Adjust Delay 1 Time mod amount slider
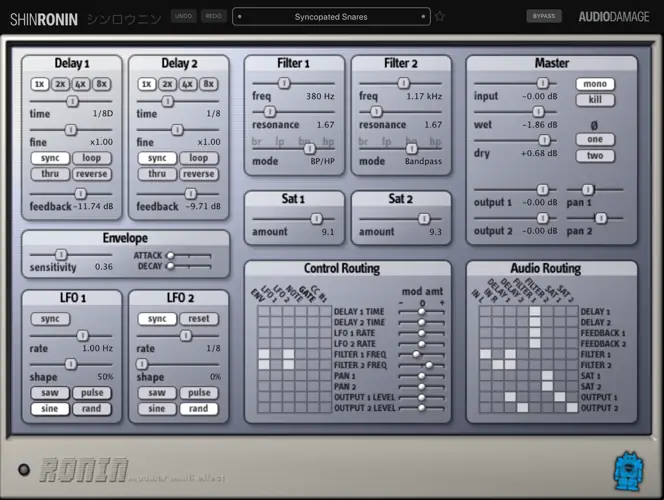The height and width of the screenshot is (500, 664). tap(422, 312)
